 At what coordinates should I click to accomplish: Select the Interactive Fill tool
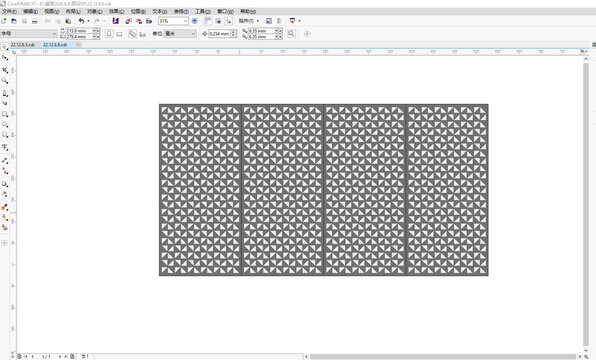point(5,218)
